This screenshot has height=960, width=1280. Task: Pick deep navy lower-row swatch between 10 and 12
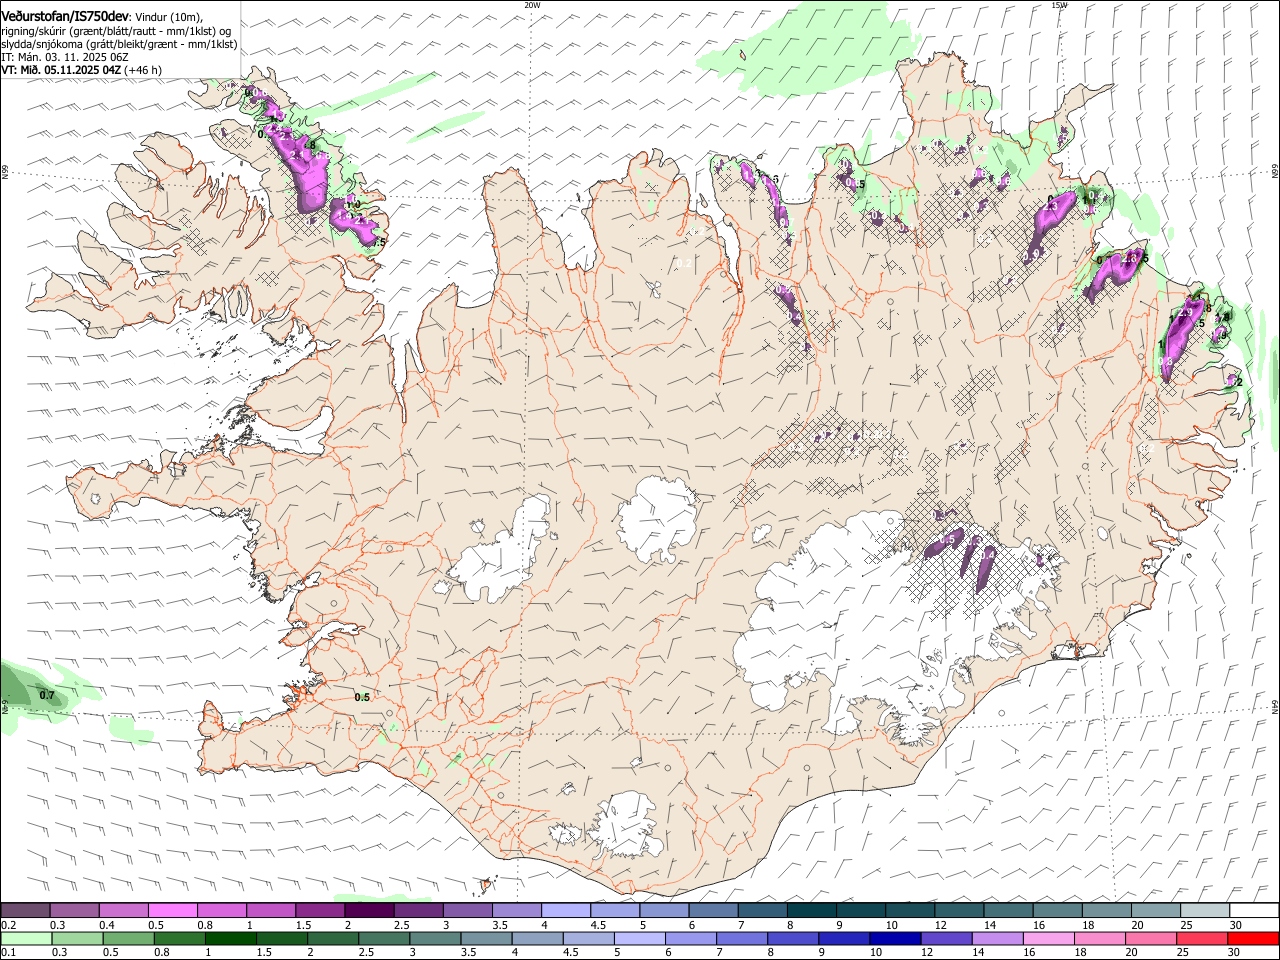895,939
